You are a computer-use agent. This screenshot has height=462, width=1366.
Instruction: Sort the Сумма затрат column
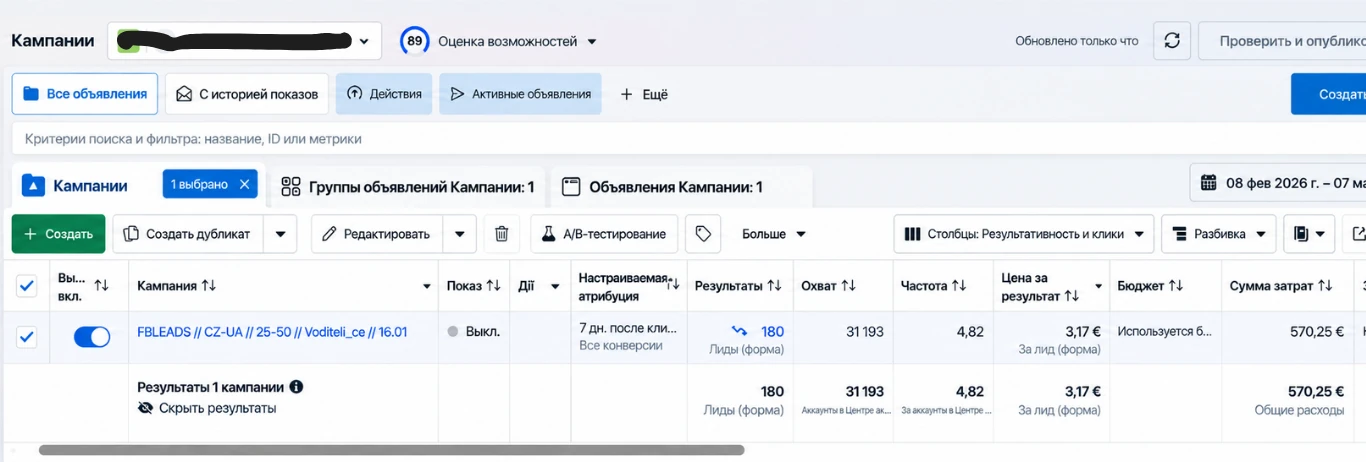(x=1325, y=286)
